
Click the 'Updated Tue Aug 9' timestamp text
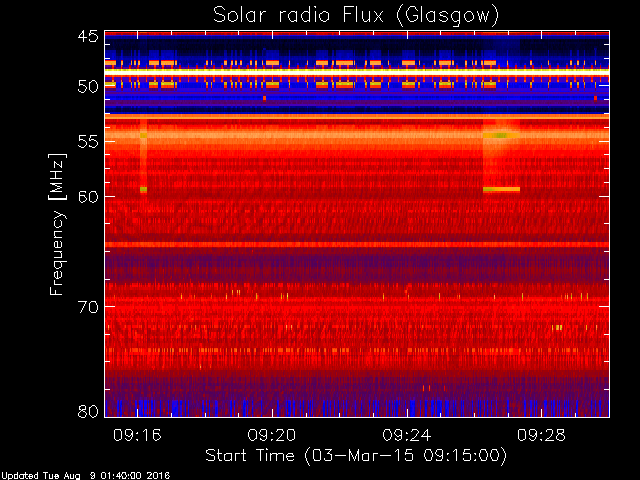[85, 476]
